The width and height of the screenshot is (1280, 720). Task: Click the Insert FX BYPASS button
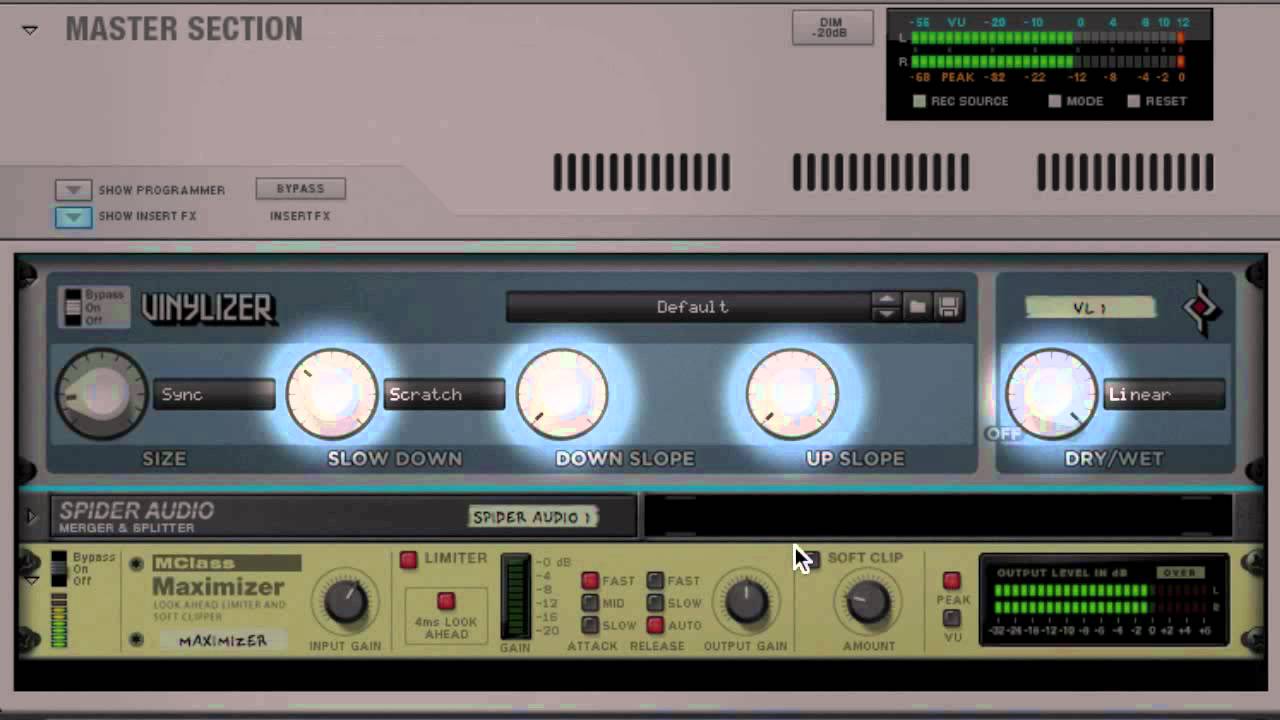pos(300,188)
